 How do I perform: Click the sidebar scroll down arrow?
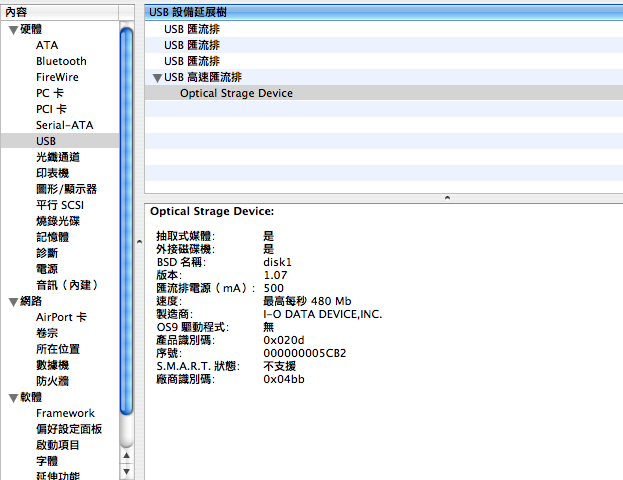[127, 472]
